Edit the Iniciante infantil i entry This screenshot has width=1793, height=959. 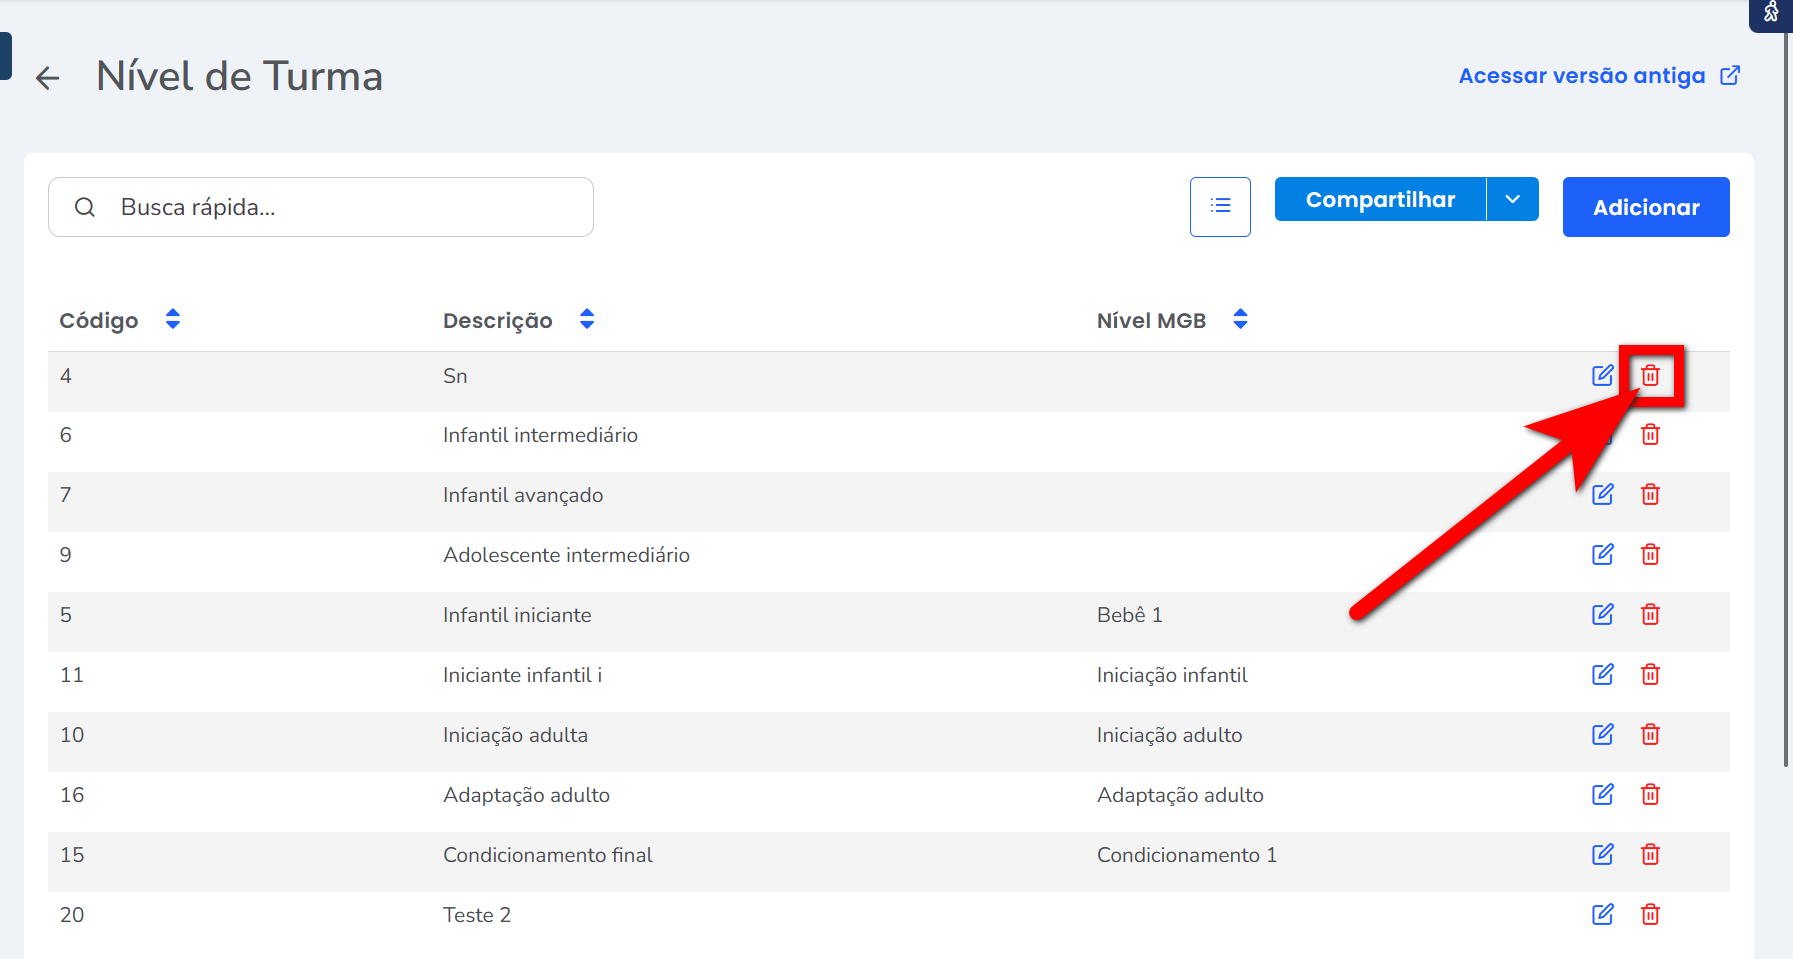[x=1602, y=675]
